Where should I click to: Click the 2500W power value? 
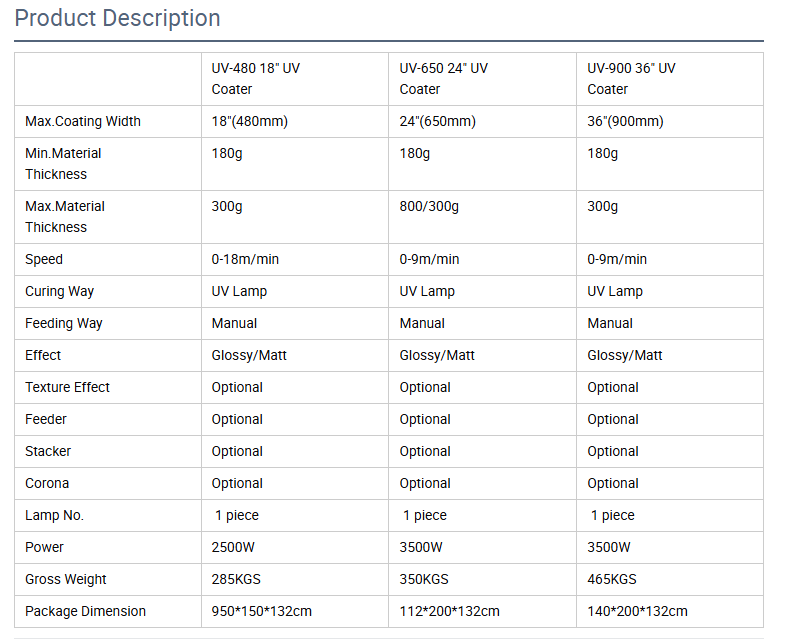233,547
